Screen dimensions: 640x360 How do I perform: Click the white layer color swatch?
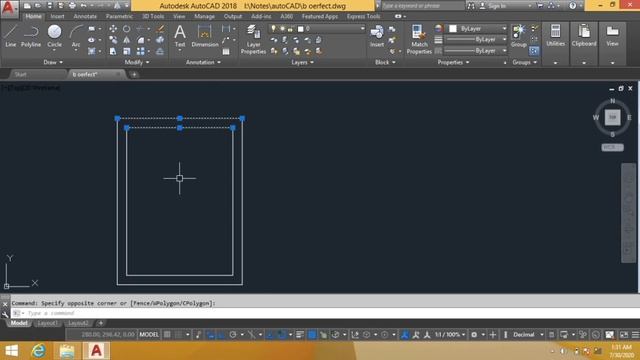point(300,29)
